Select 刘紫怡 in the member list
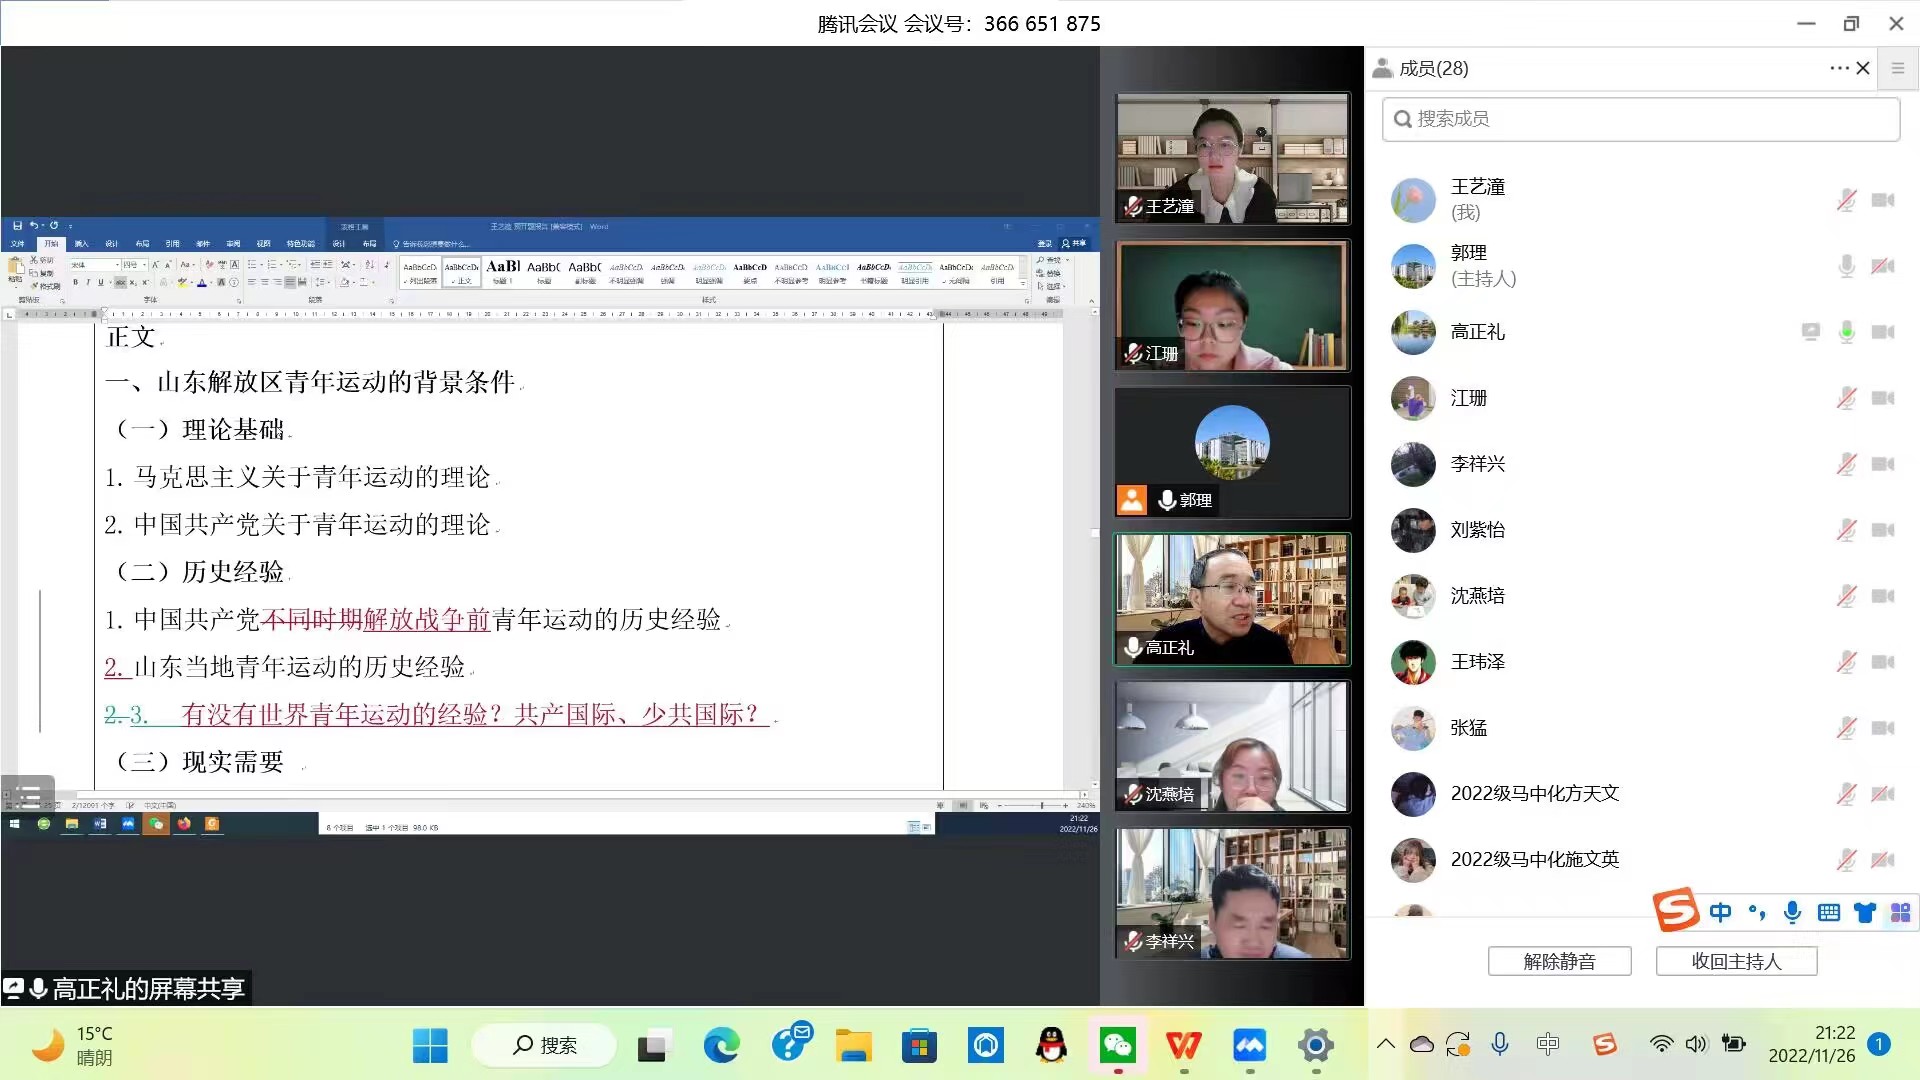 coord(1478,530)
